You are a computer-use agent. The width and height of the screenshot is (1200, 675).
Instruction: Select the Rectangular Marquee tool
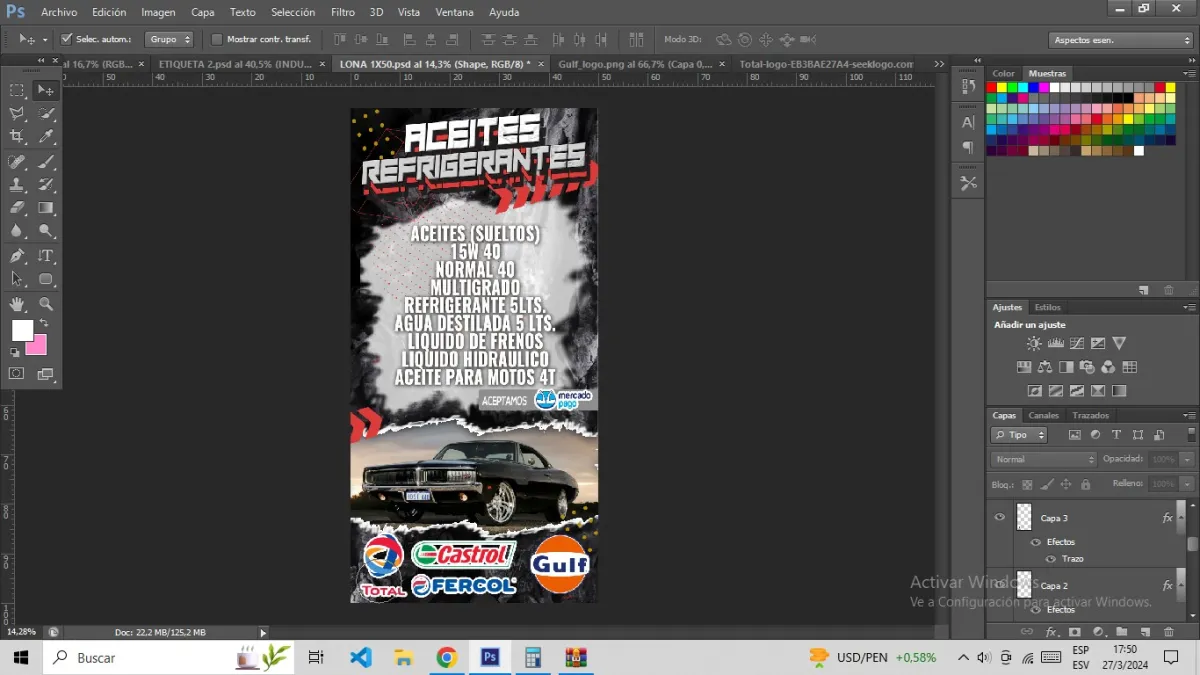tap(17, 90)
